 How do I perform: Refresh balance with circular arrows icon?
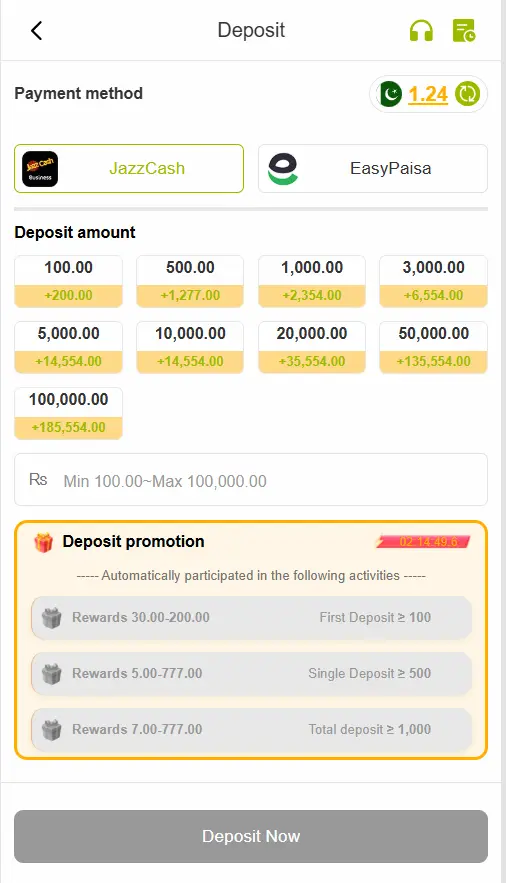pos(467,93)
